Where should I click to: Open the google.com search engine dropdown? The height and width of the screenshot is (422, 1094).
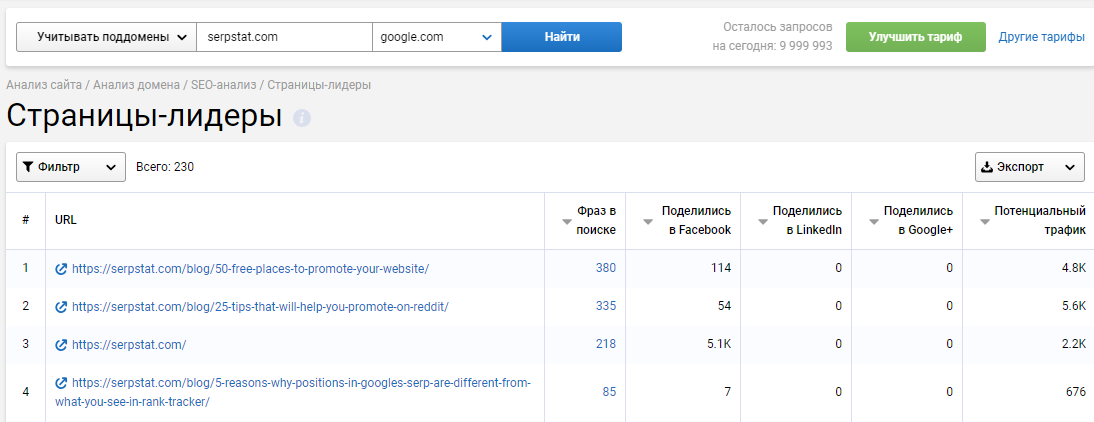[437, 37]
